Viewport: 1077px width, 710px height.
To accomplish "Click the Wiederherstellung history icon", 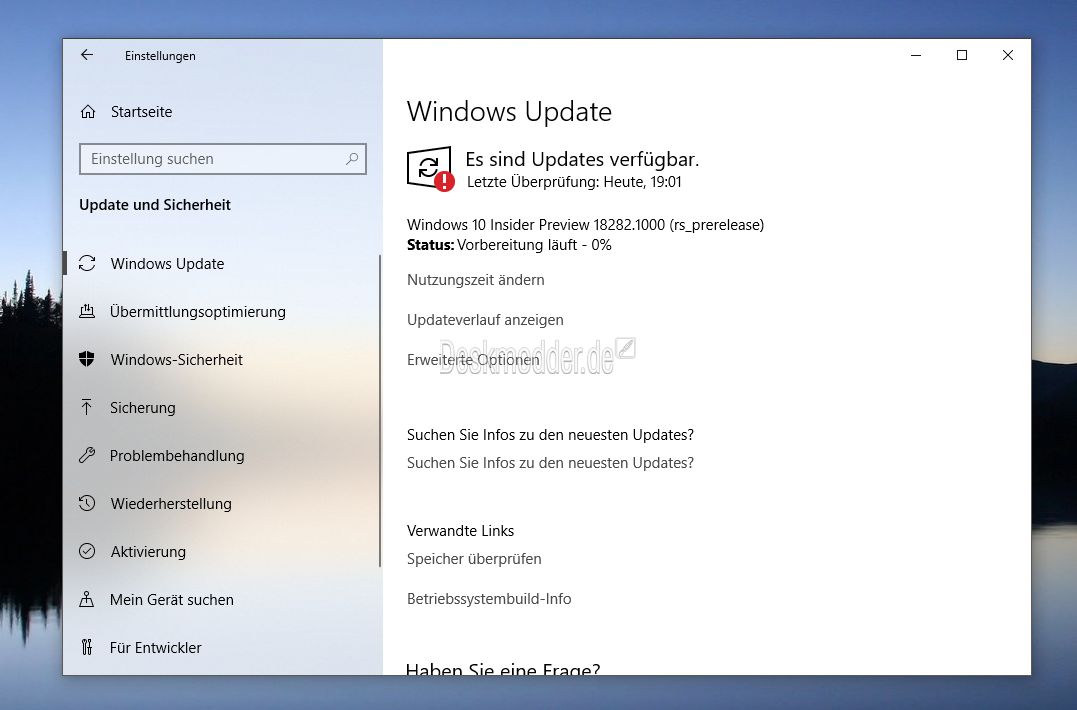I will pyautogui.click(x=87, y=503).
